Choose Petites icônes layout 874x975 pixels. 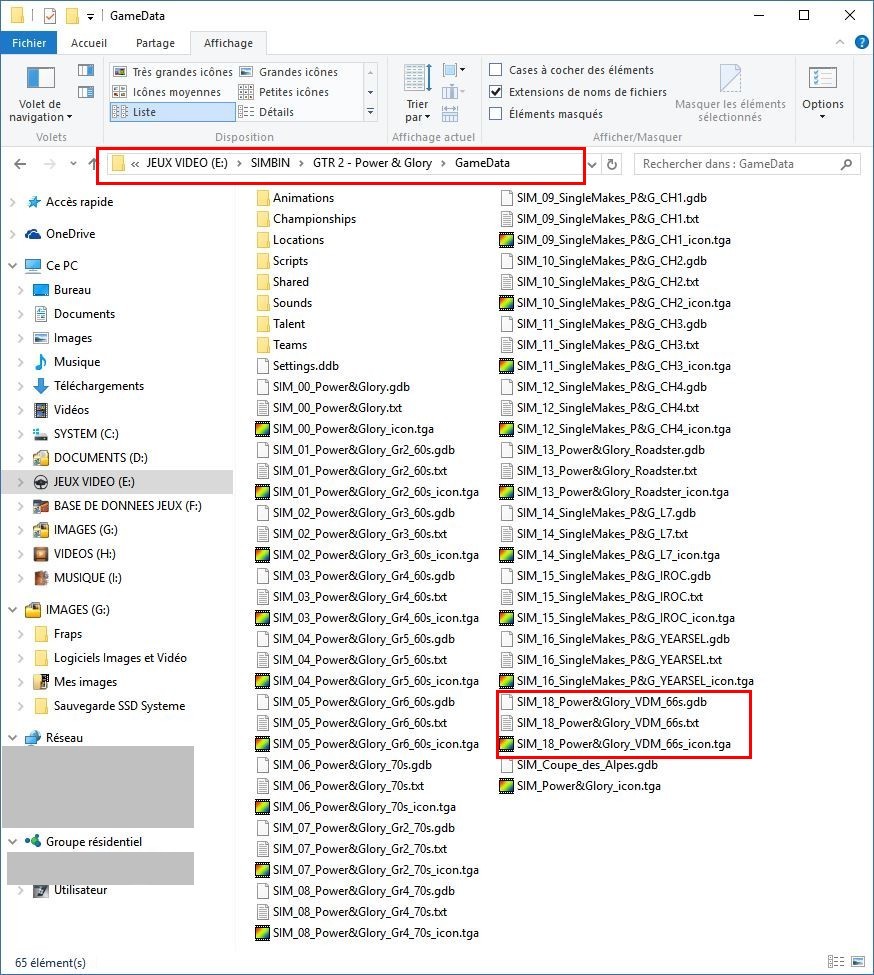coord(285,92)
